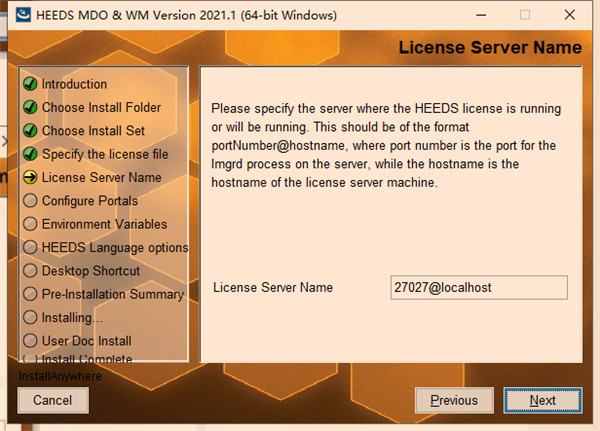Image resolution: width=600 pixels, height=431 pixels.
Task: Click the green checkmark beside Choose Install Set
Action: (30, 131)
